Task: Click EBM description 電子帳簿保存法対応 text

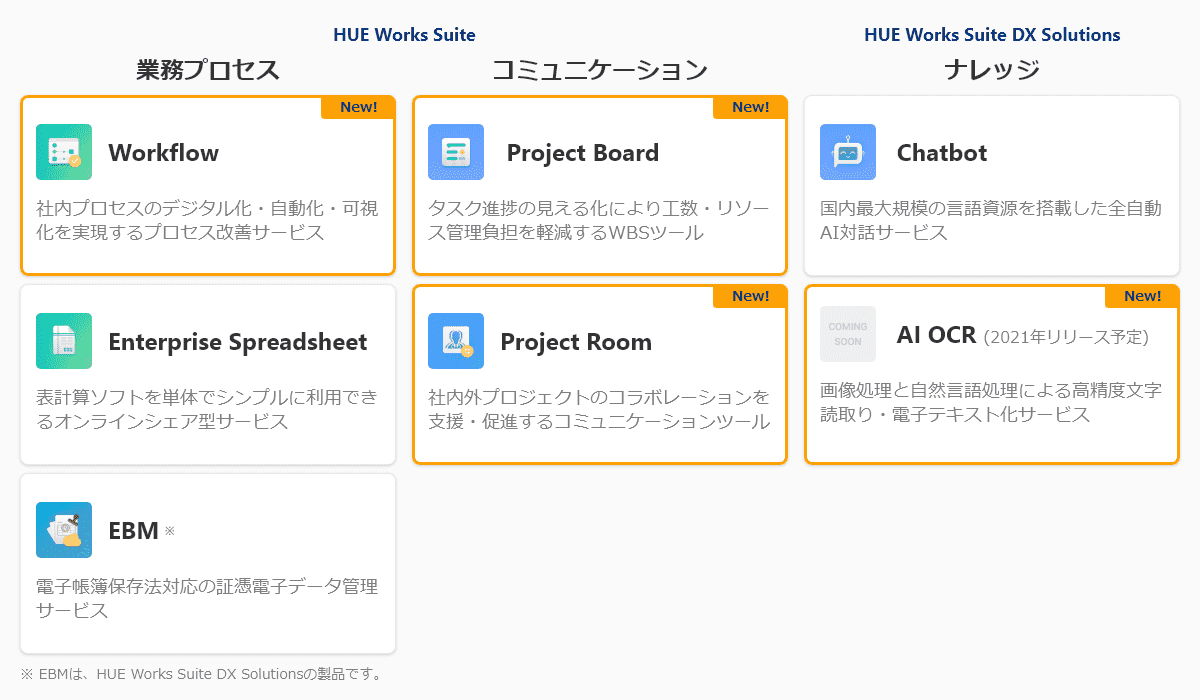Action: (207, 599)
